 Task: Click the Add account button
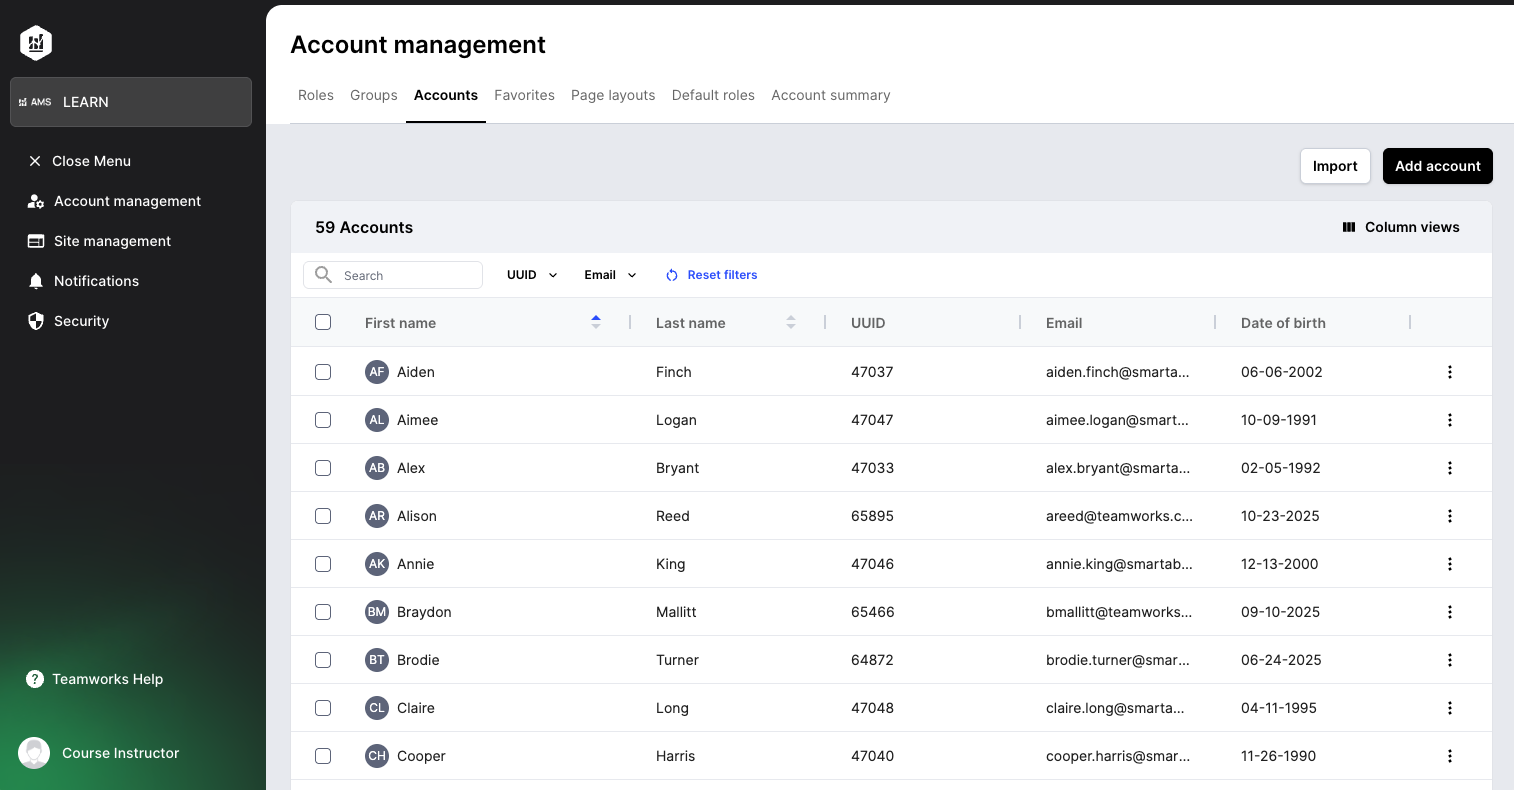1437,166
